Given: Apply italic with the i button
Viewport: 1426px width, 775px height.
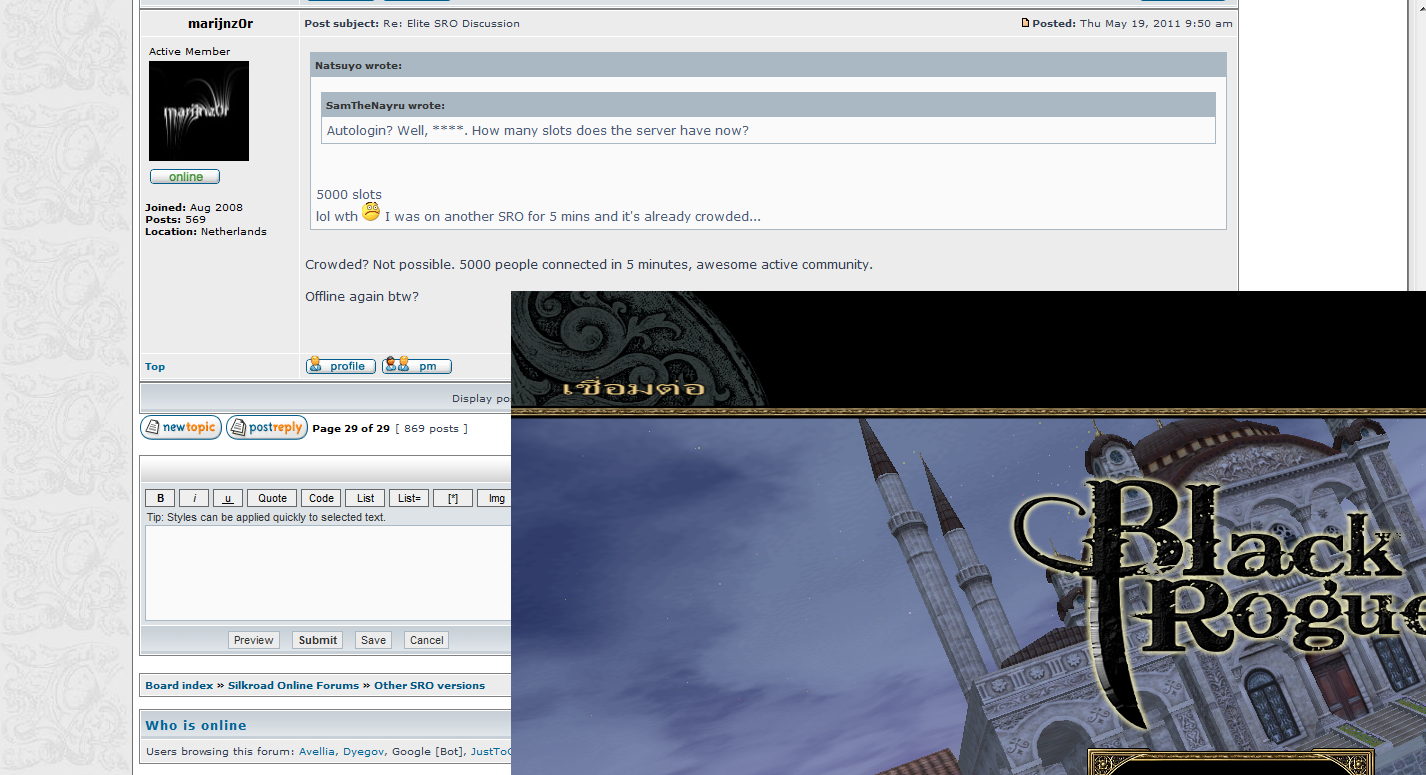Looking at the screenshot, I should [x=194, y=498].
